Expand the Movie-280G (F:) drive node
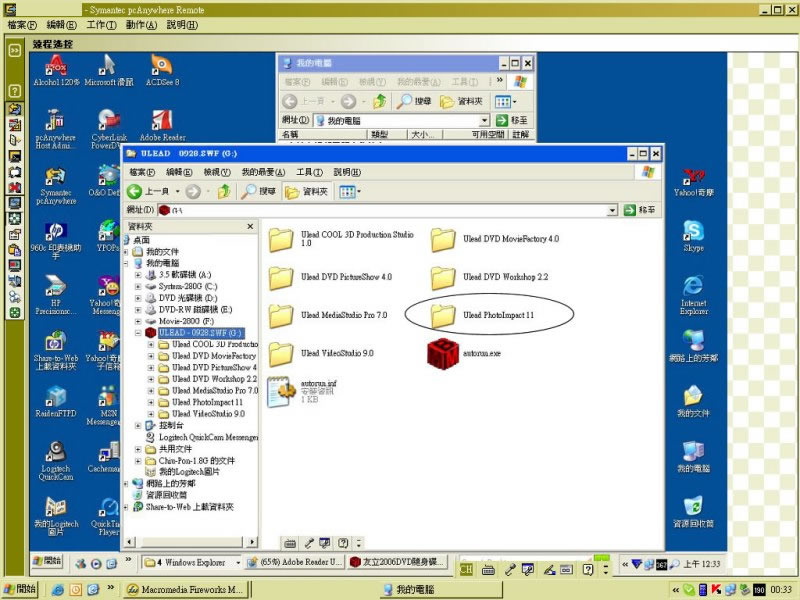Screen dimensions: 800x600 pos(138,321)
